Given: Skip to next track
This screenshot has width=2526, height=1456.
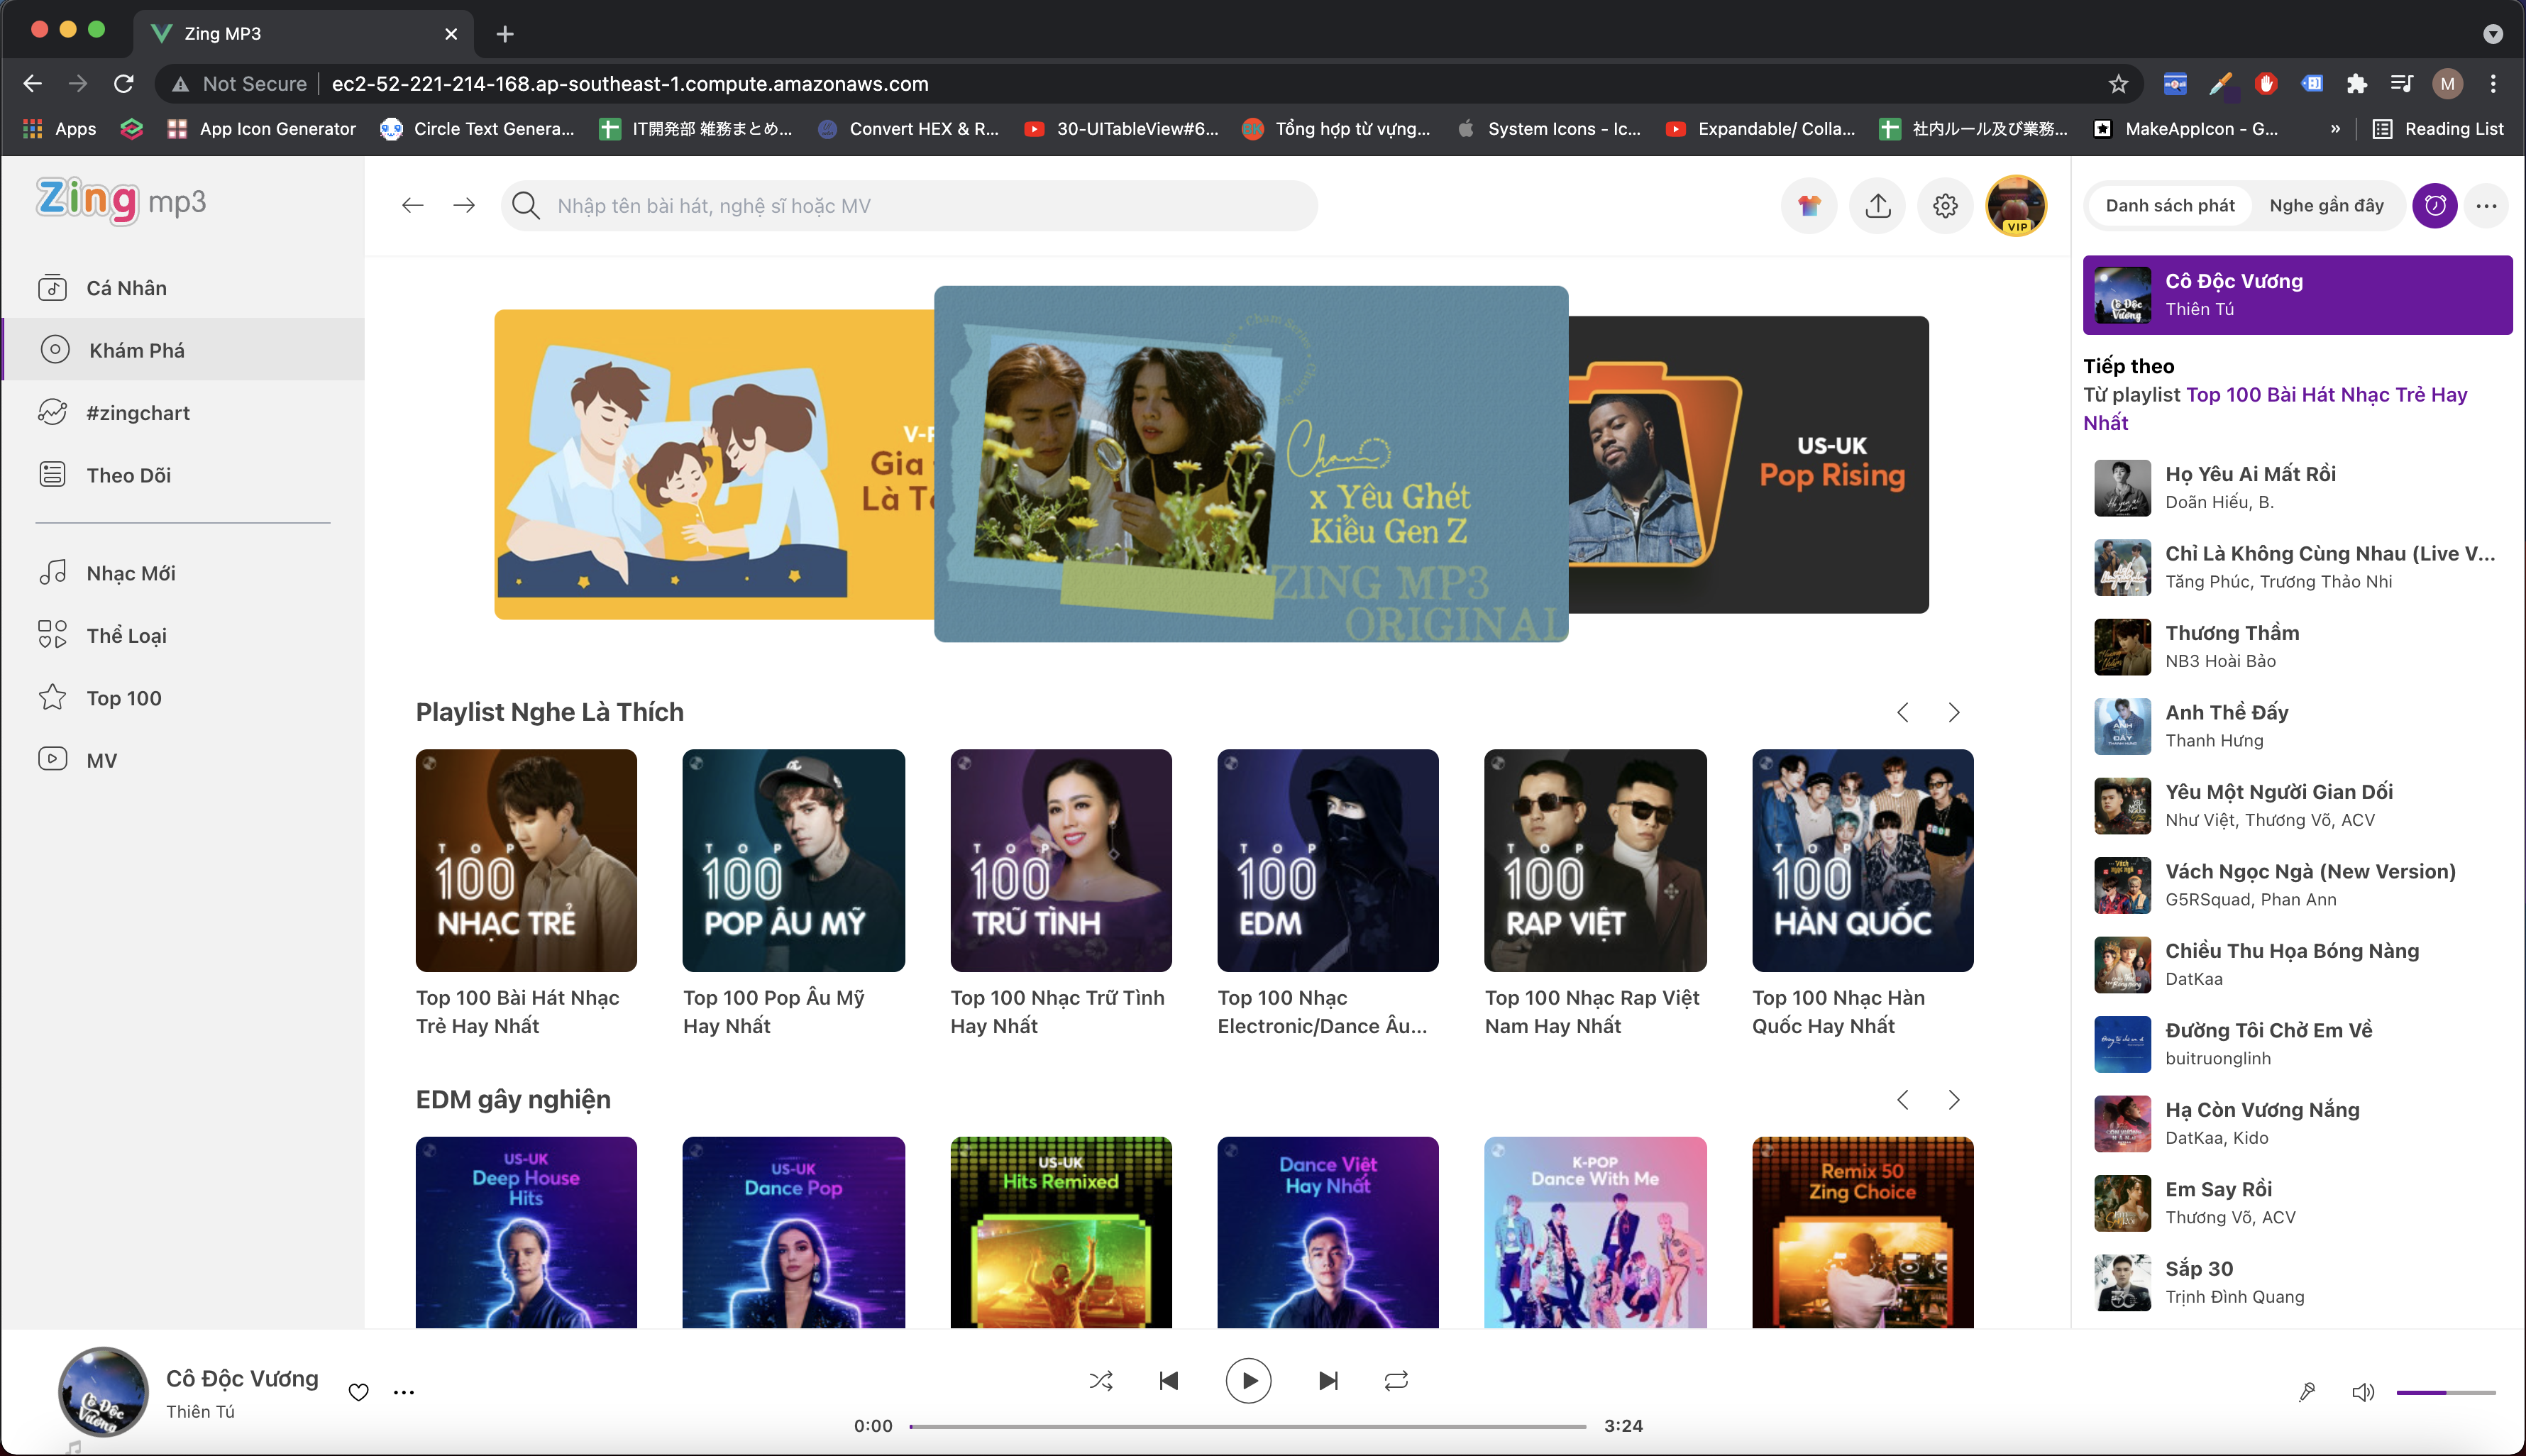Looking at the screenshot, I should click(x=1327, y=1381).
